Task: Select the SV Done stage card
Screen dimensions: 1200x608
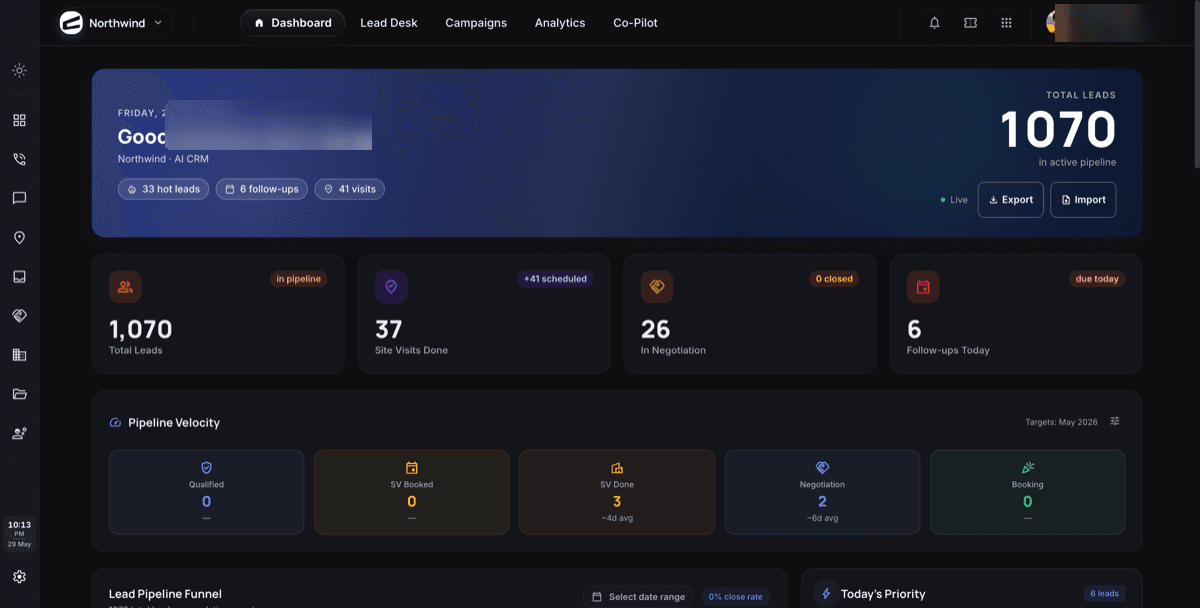Action: coord(617,492)
